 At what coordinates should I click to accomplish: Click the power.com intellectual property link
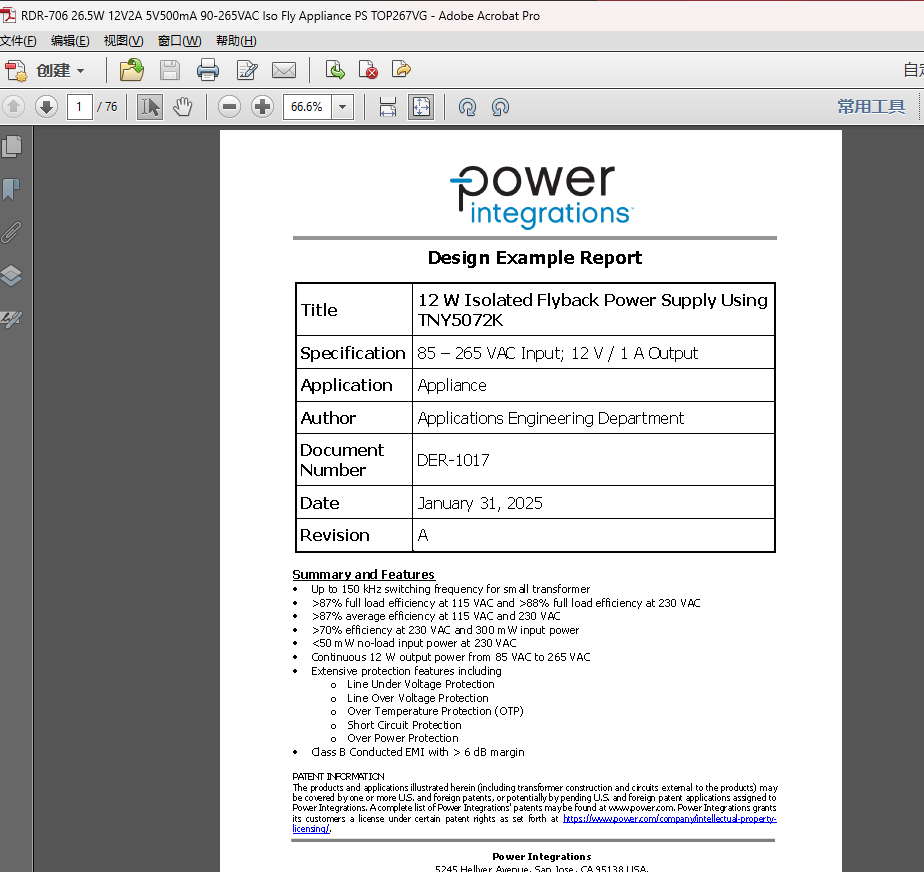pyautogui.click(x=669, y=819)
